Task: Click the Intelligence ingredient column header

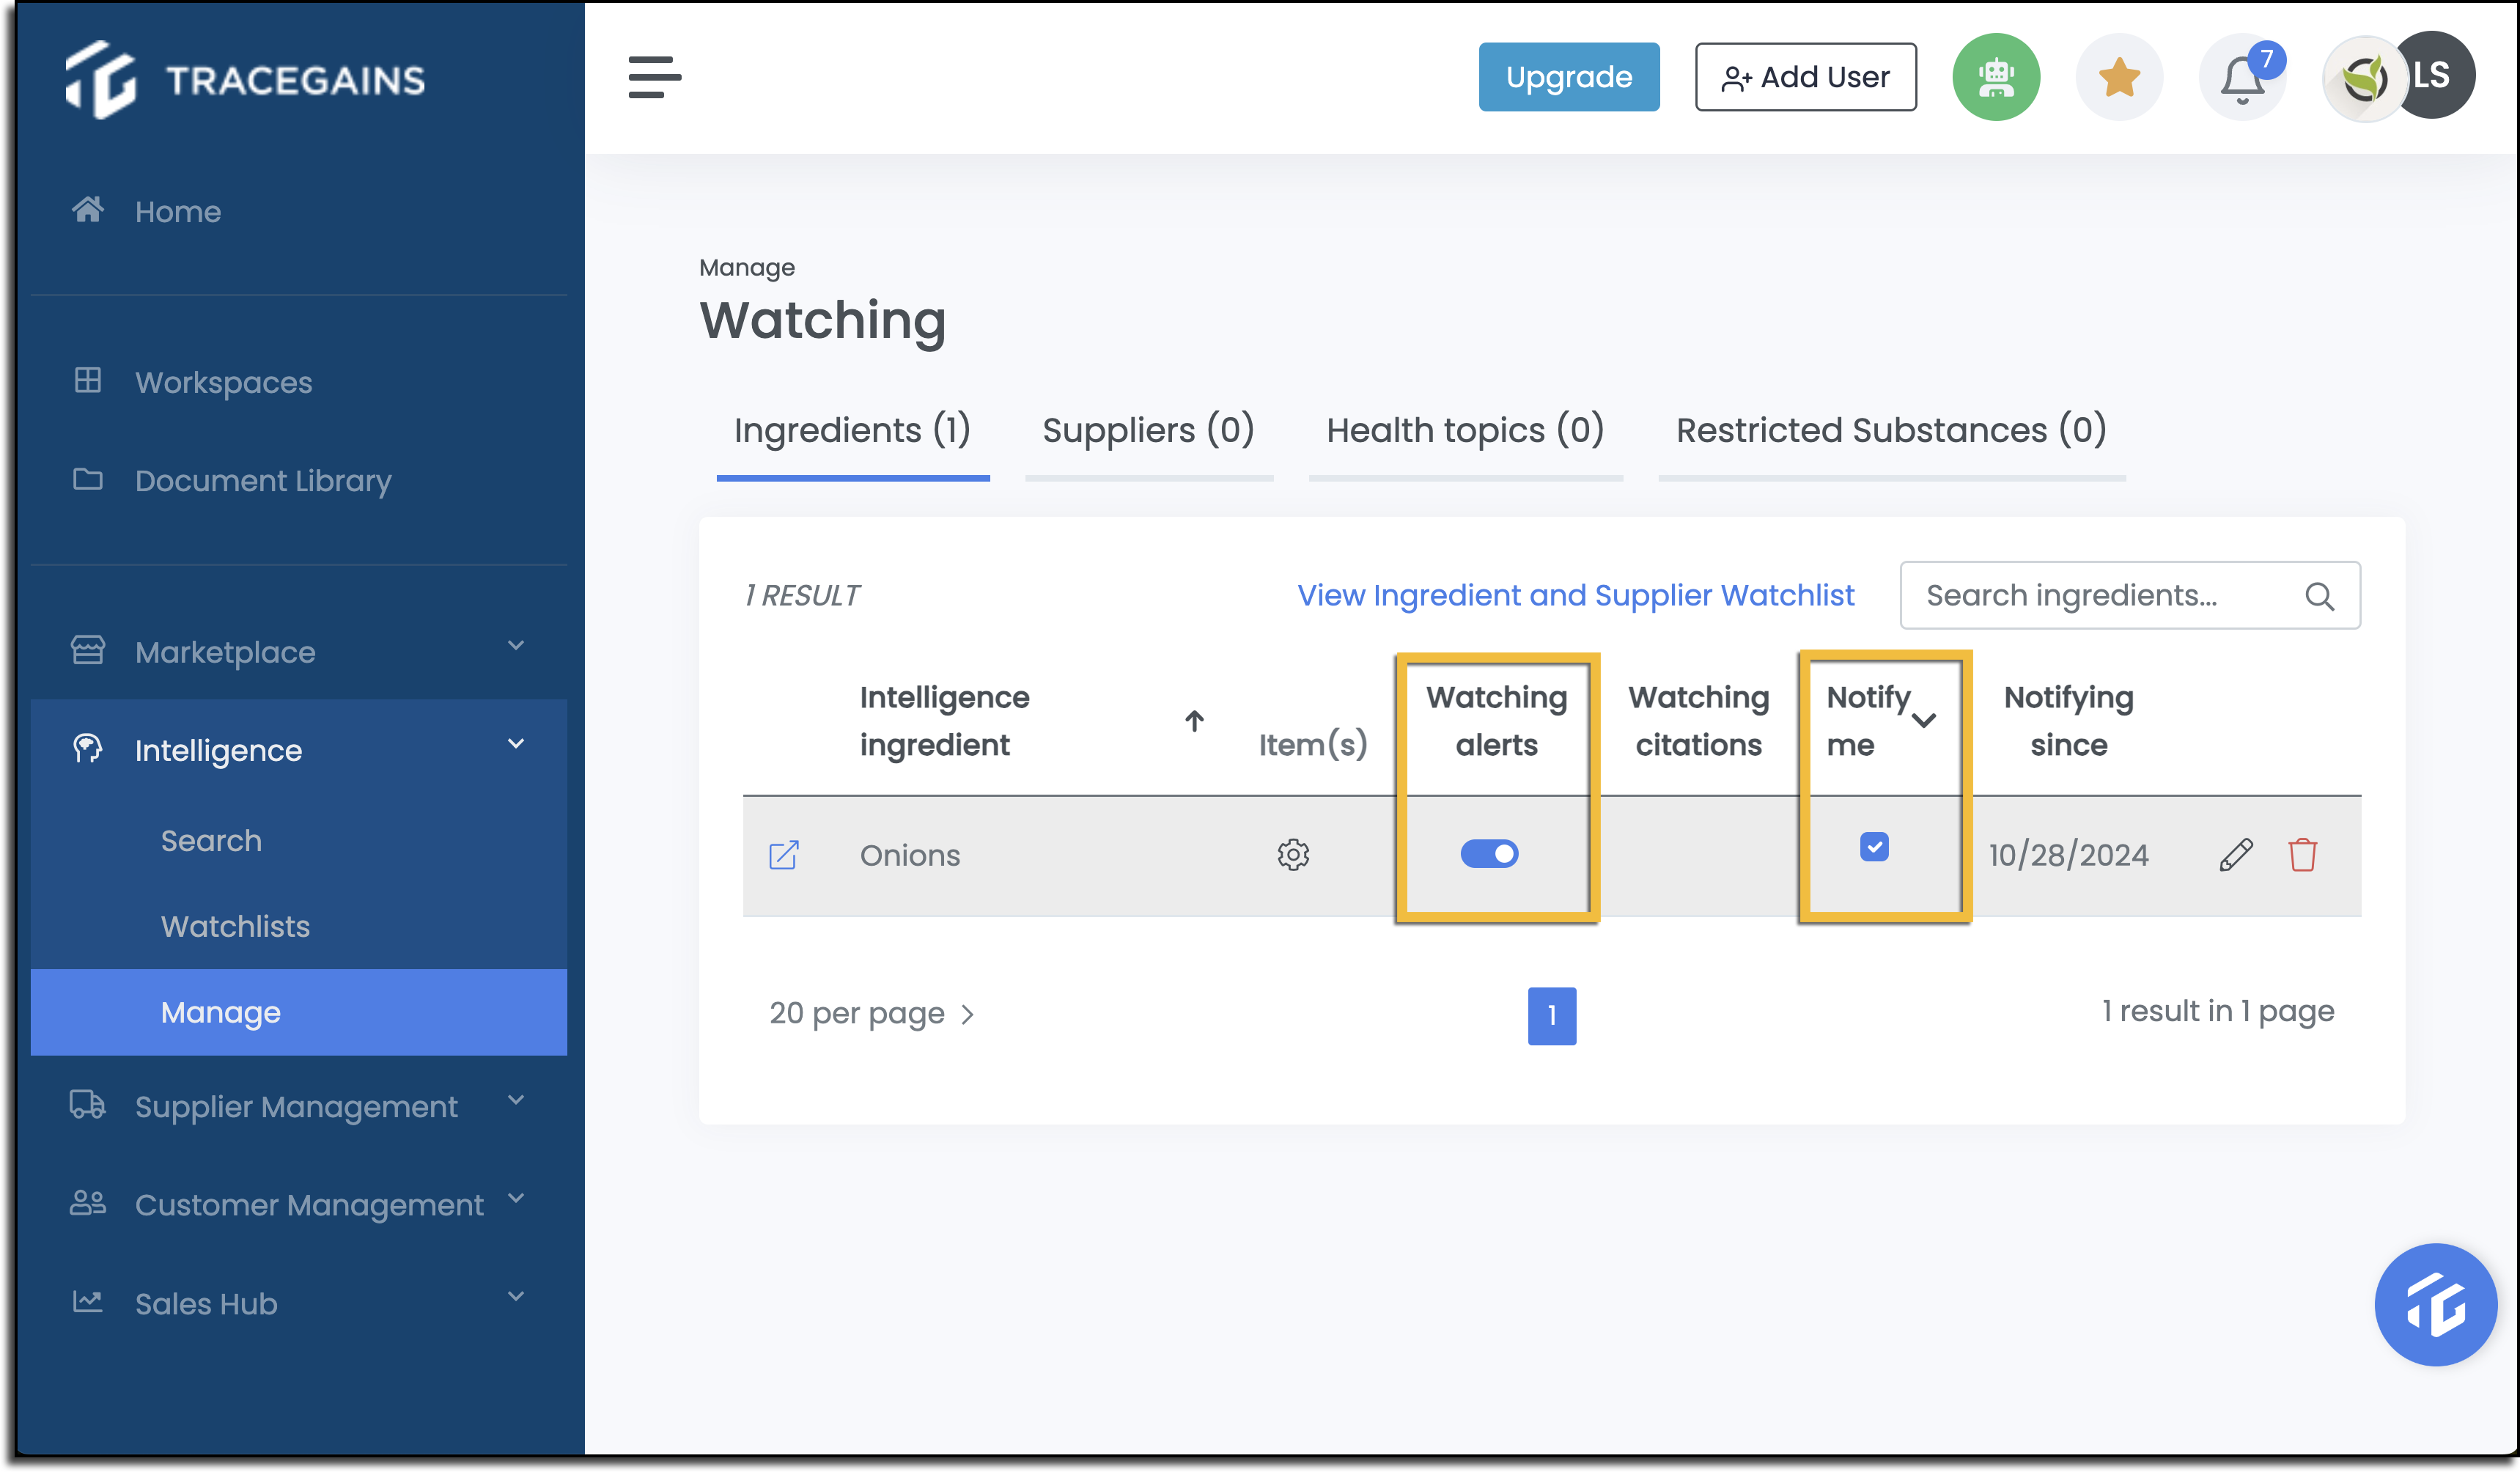Action: tap(944, 721)
